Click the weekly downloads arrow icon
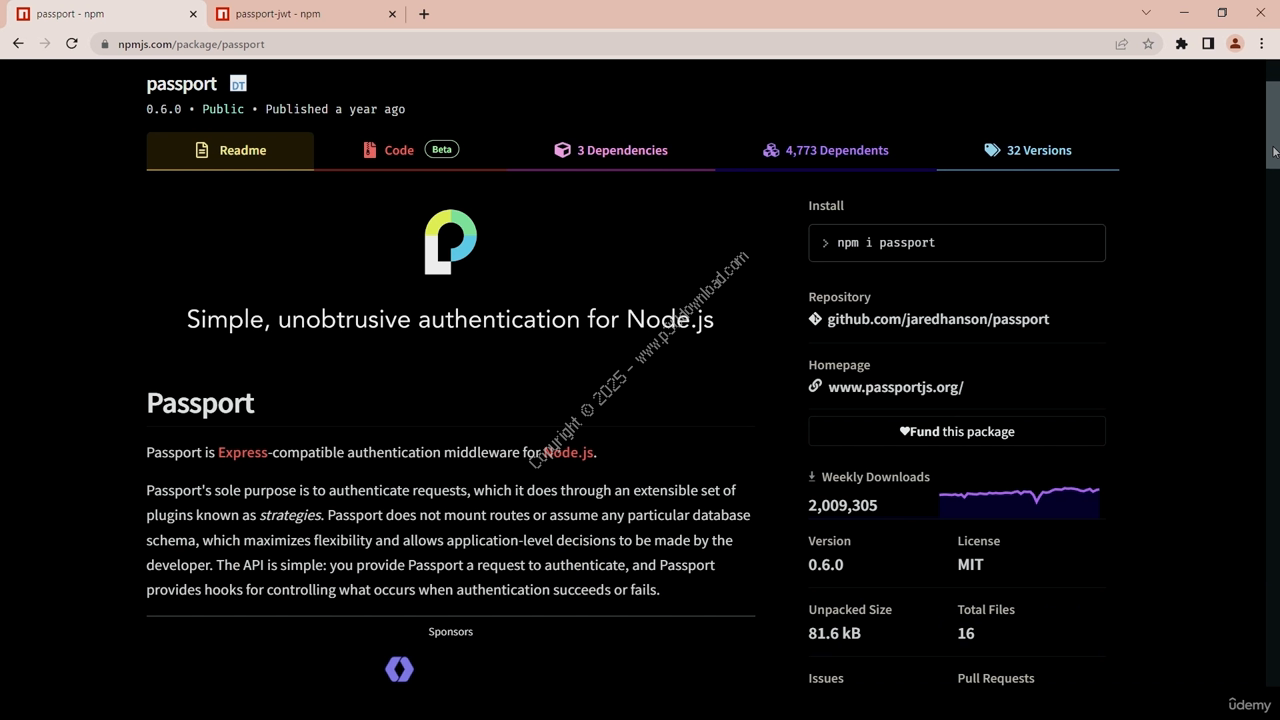Screen dimensions: 1280x720 click(812, 477)
